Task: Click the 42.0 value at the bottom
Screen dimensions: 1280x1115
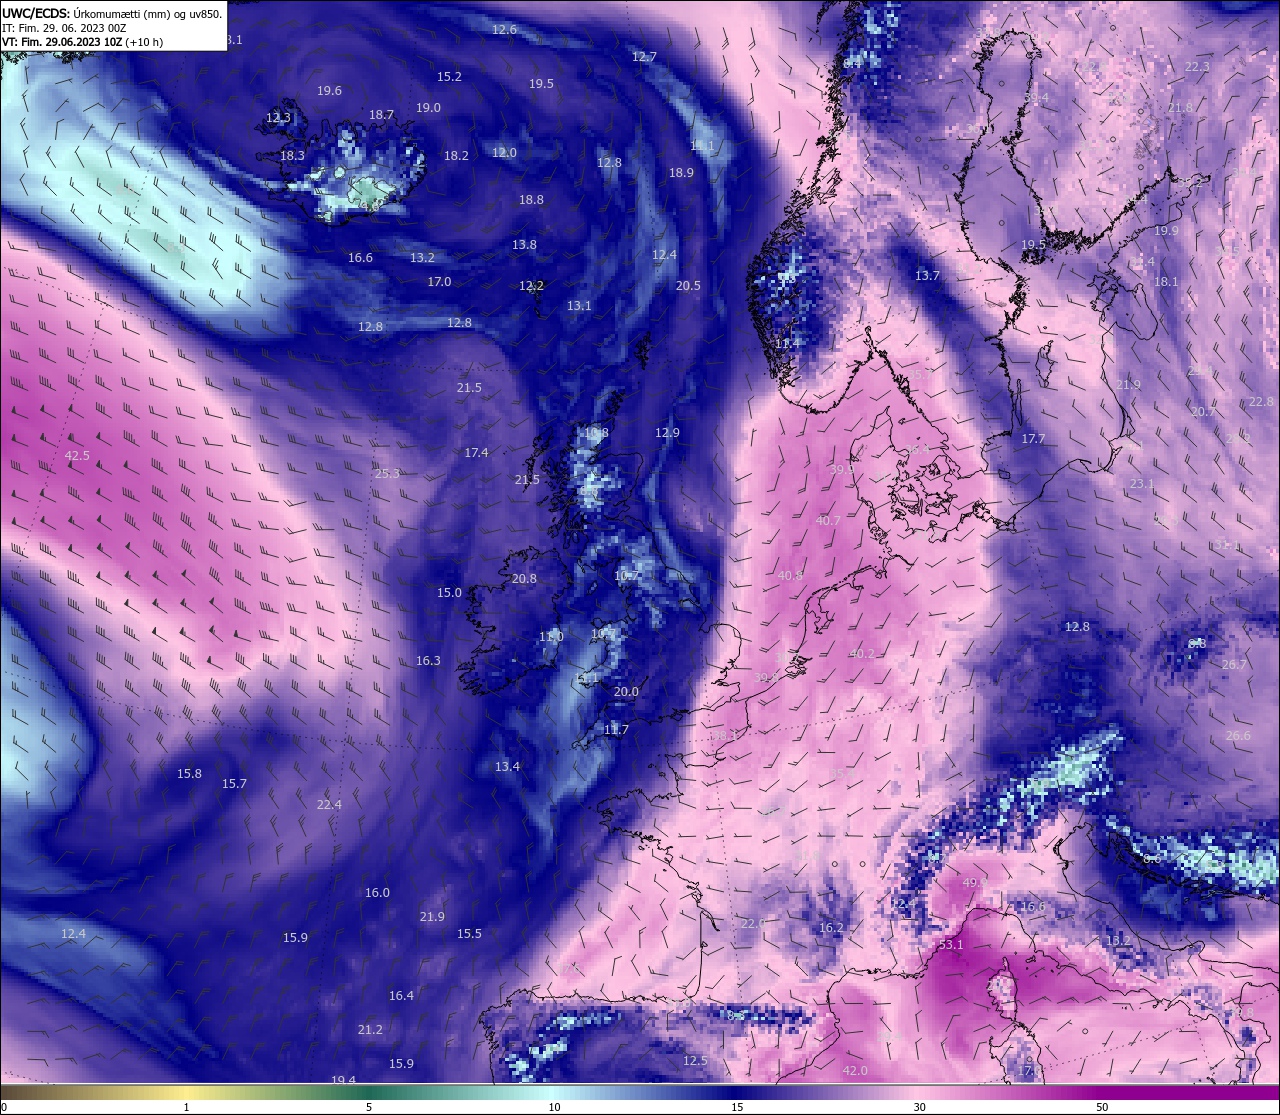Action: pos(855,1071)
